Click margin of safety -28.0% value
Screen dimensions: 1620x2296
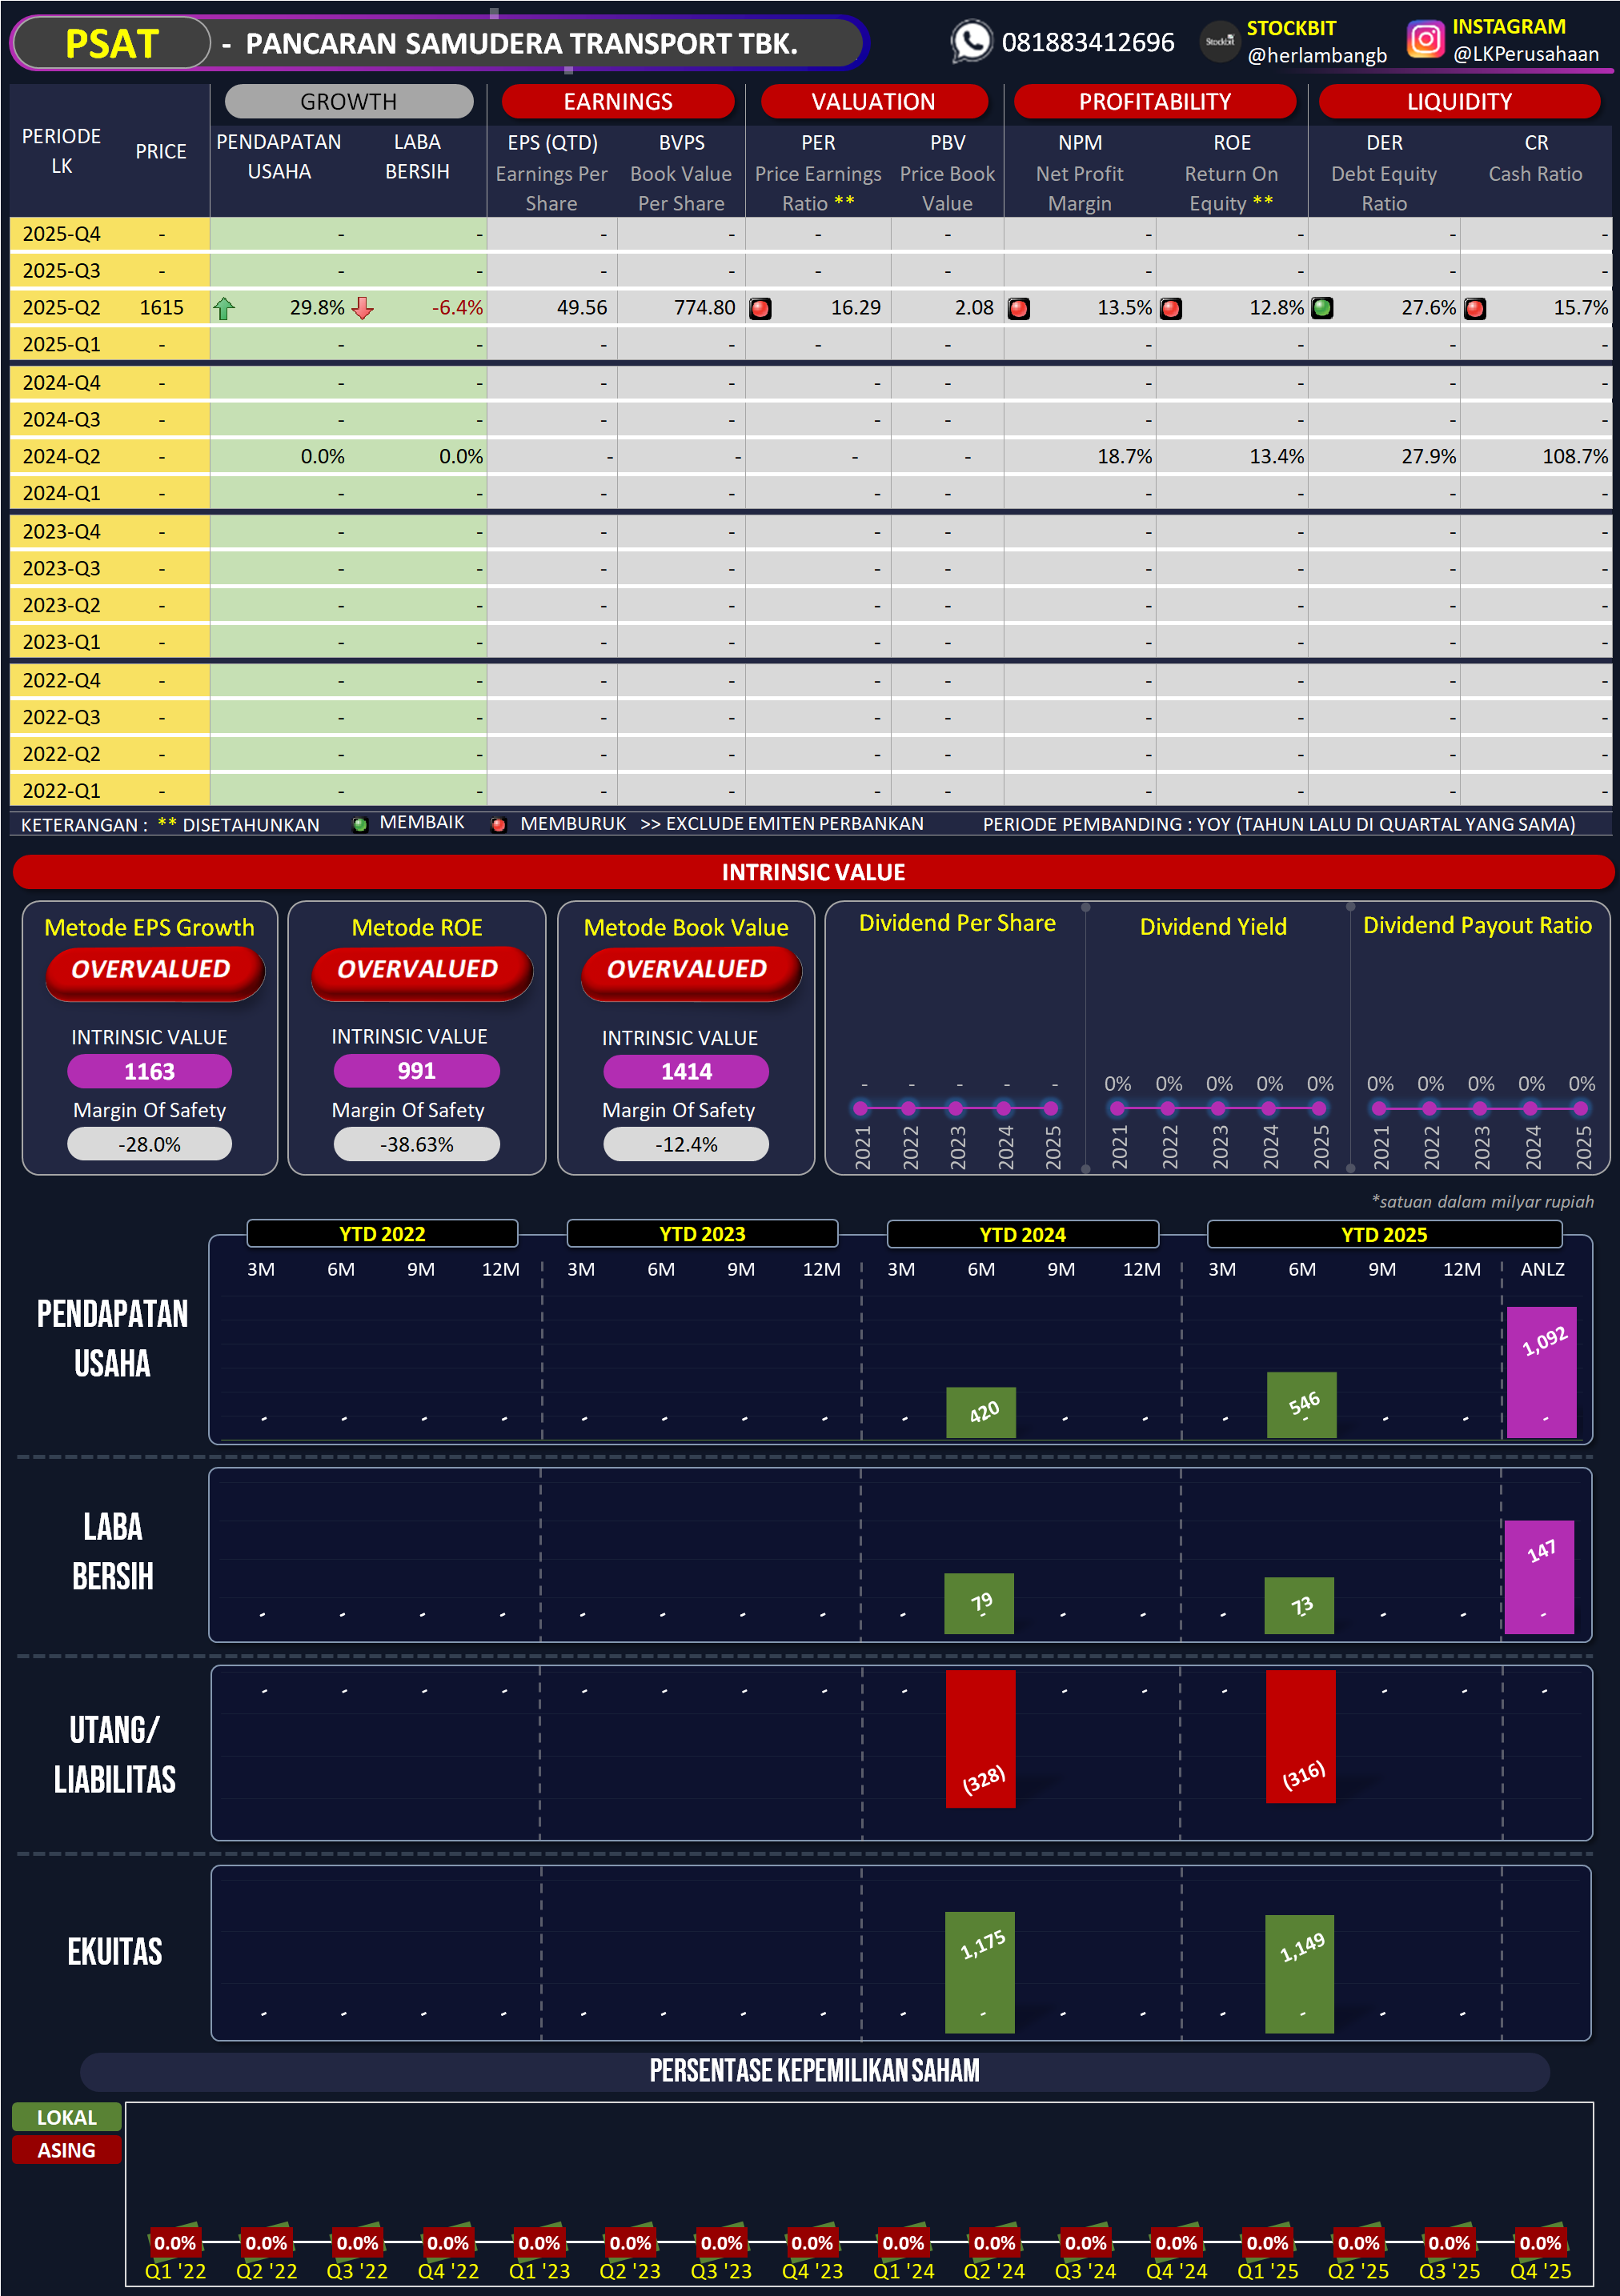(x=149, y=1144)
